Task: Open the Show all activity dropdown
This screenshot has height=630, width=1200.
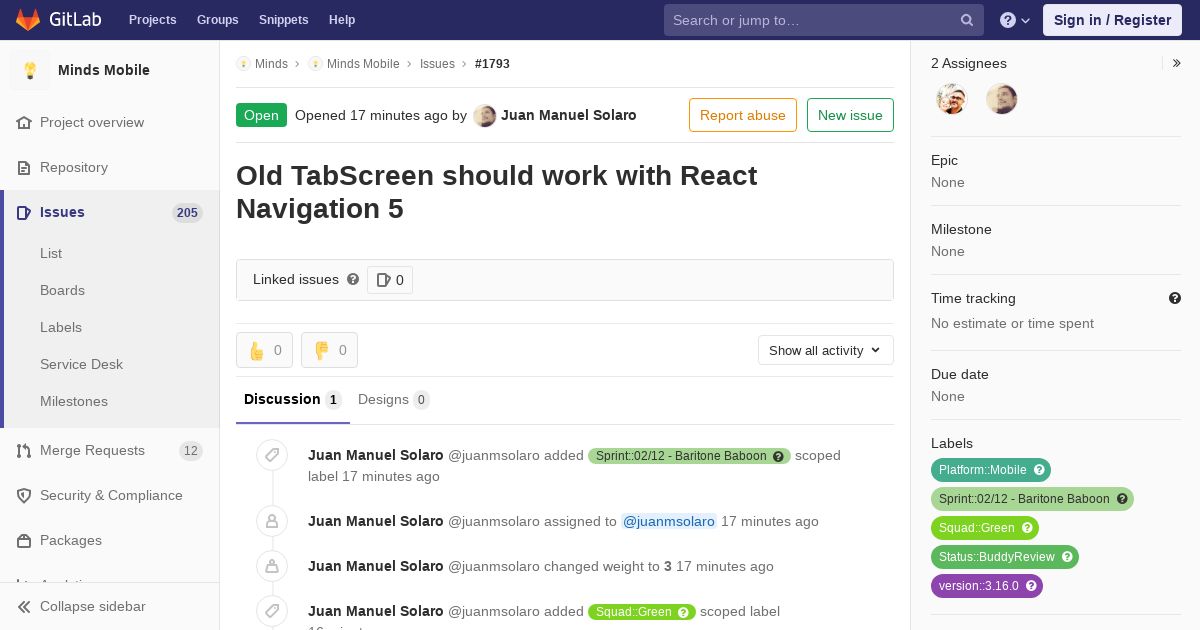Action: pos(826,350)
